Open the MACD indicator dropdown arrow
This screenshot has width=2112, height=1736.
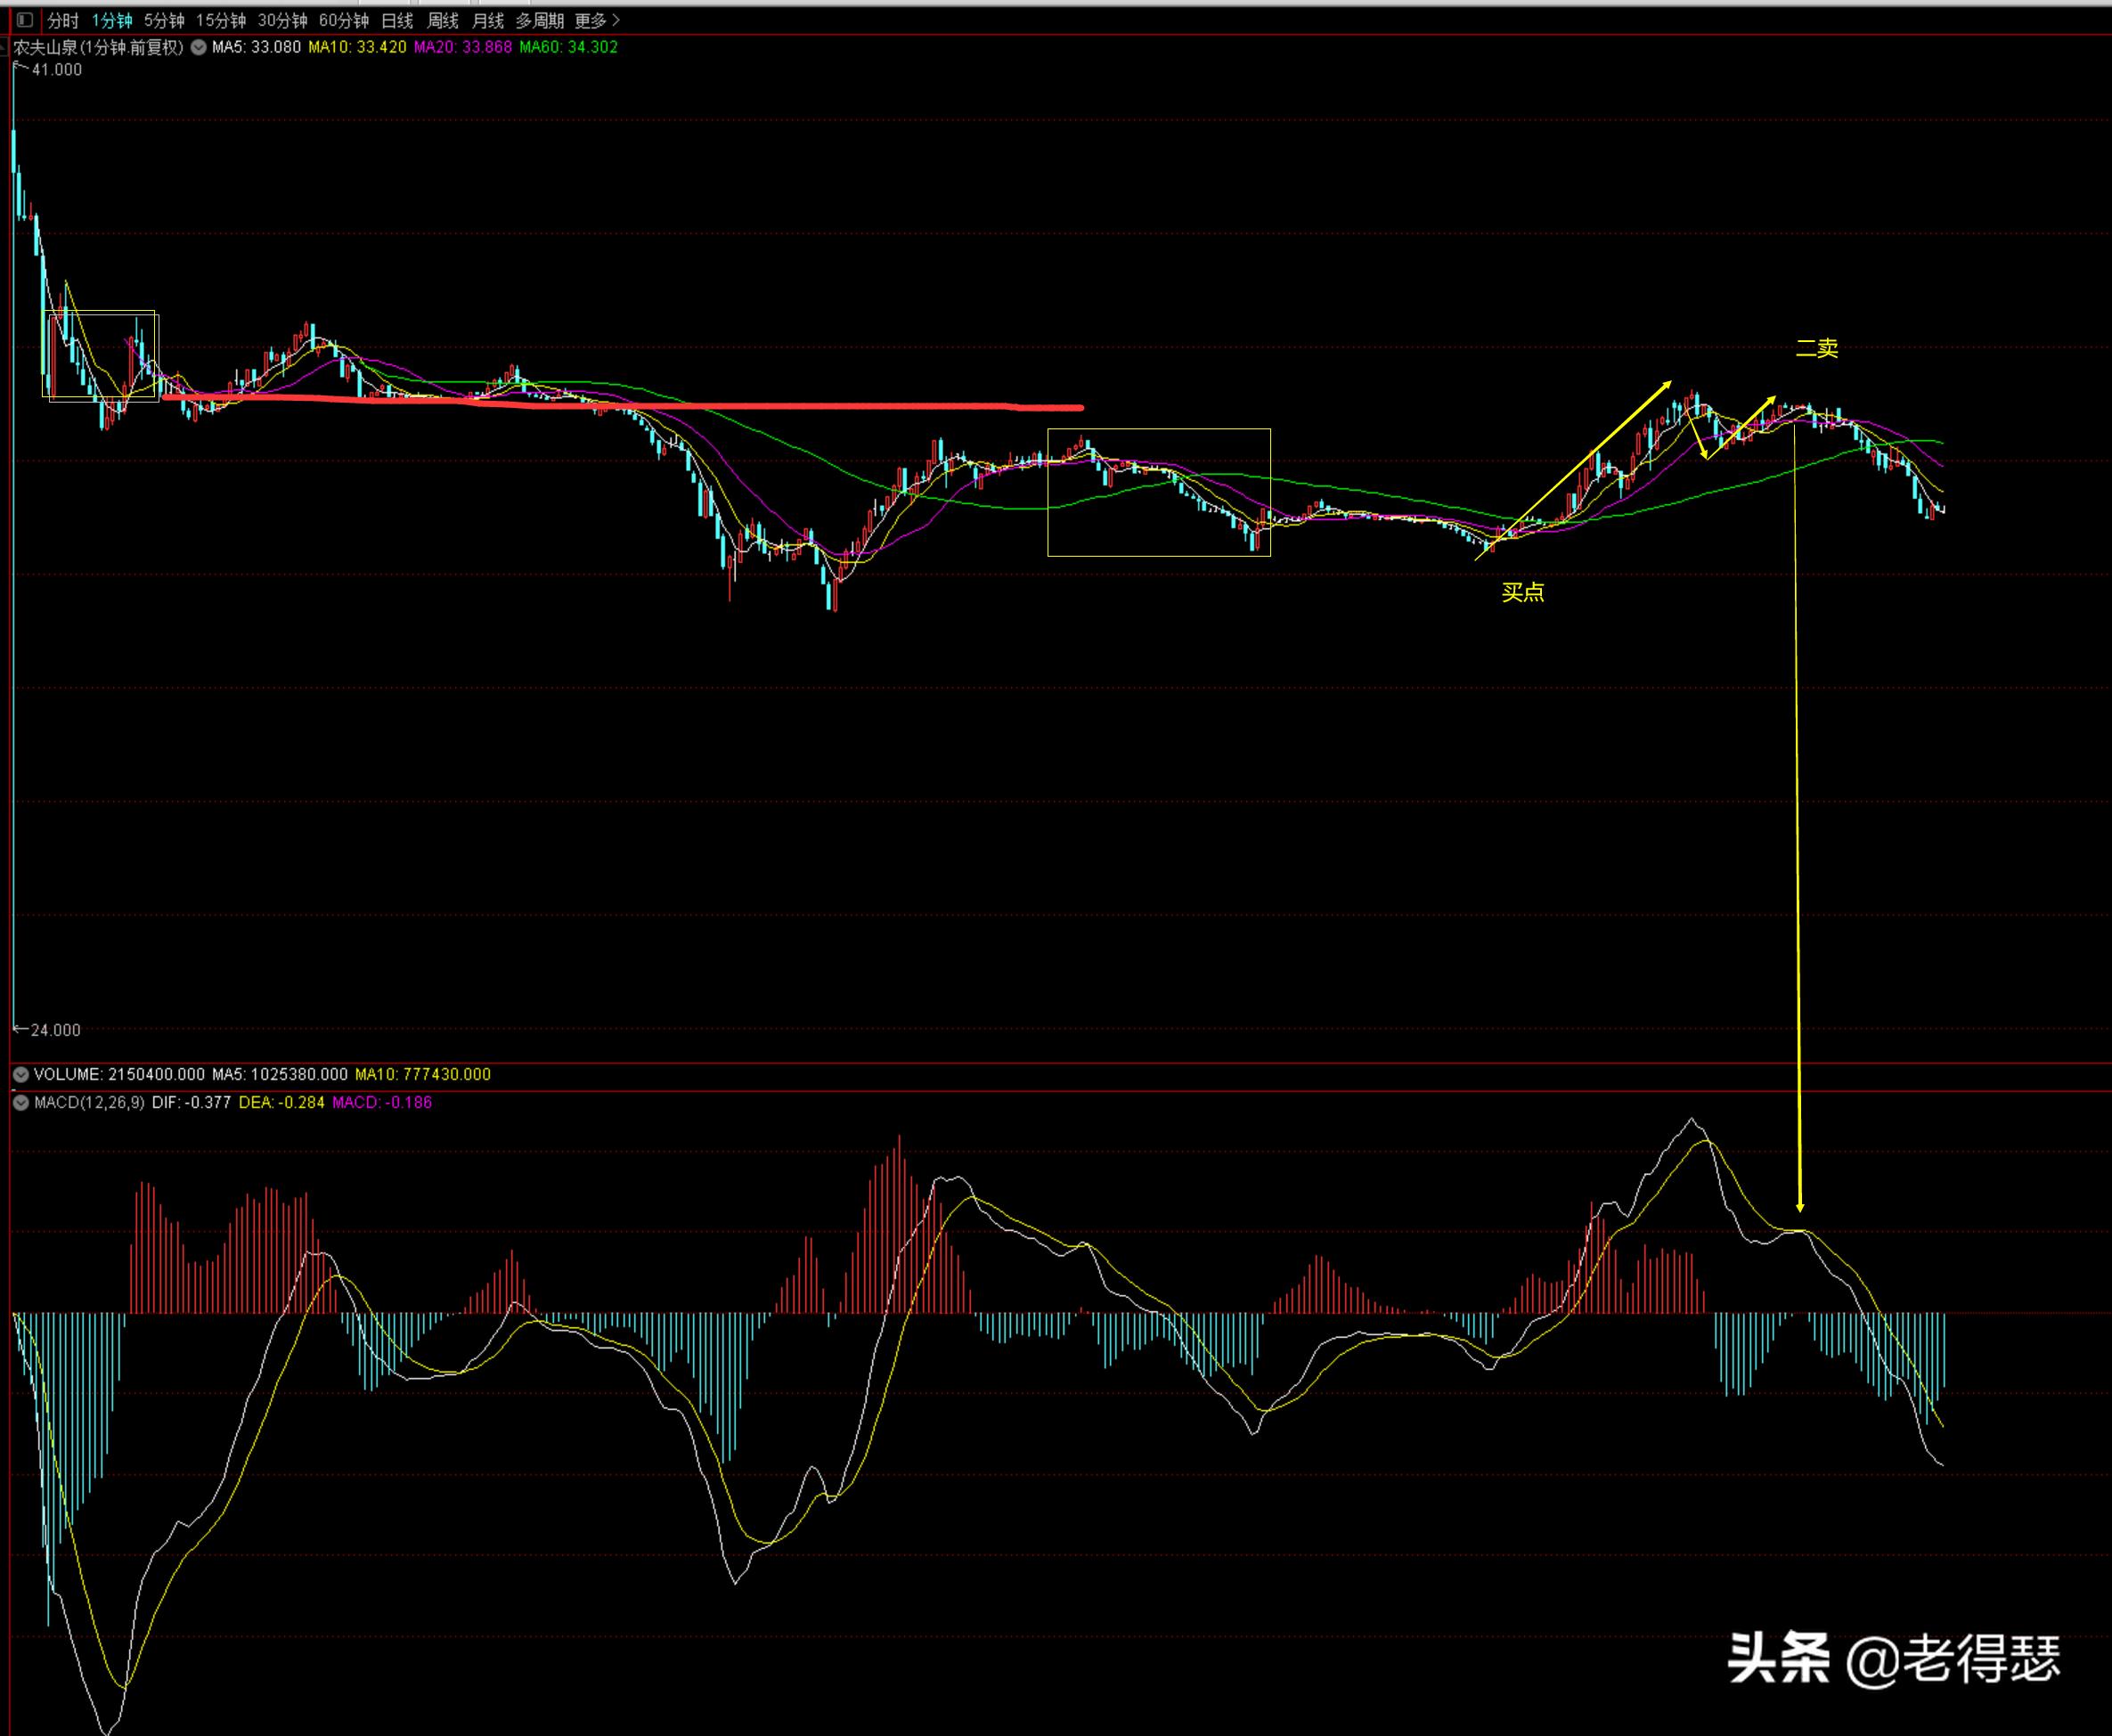coord(20,1103)
